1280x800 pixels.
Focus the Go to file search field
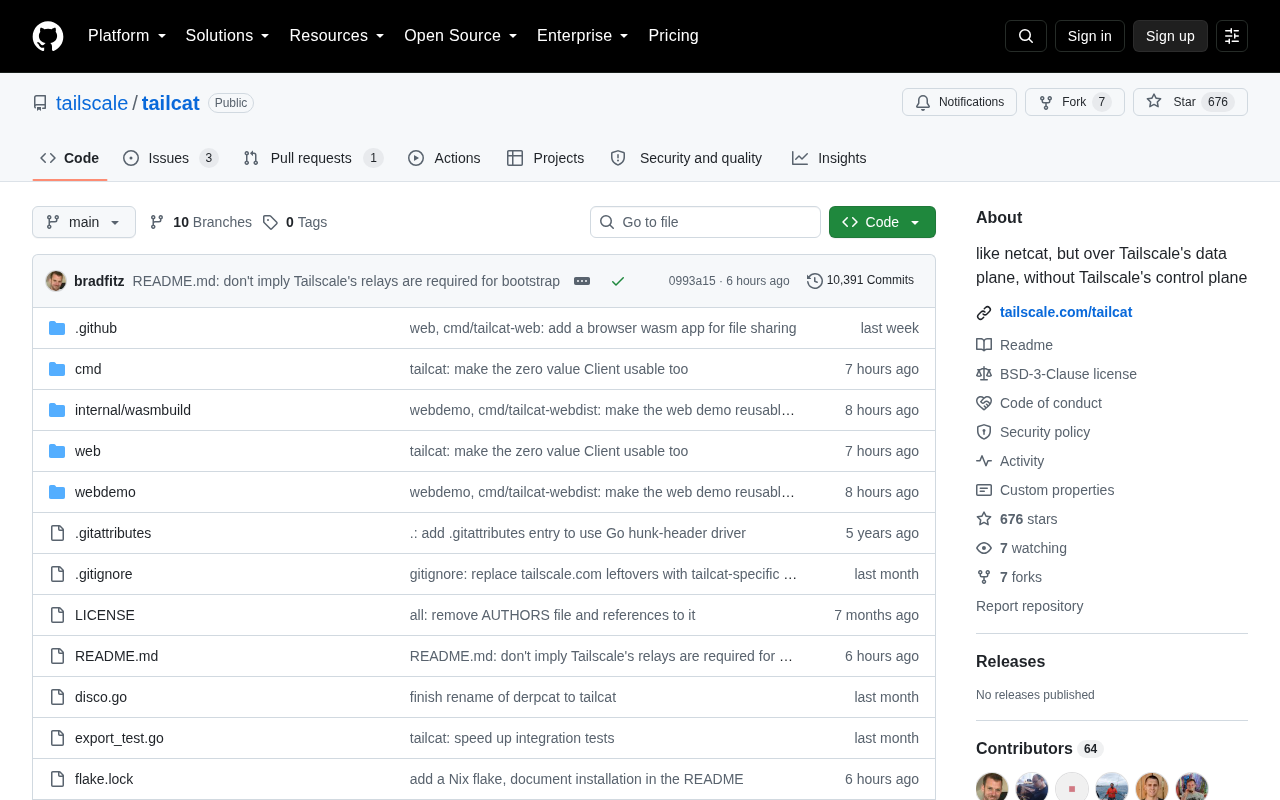pyautogui.click(x=705, y=222)
